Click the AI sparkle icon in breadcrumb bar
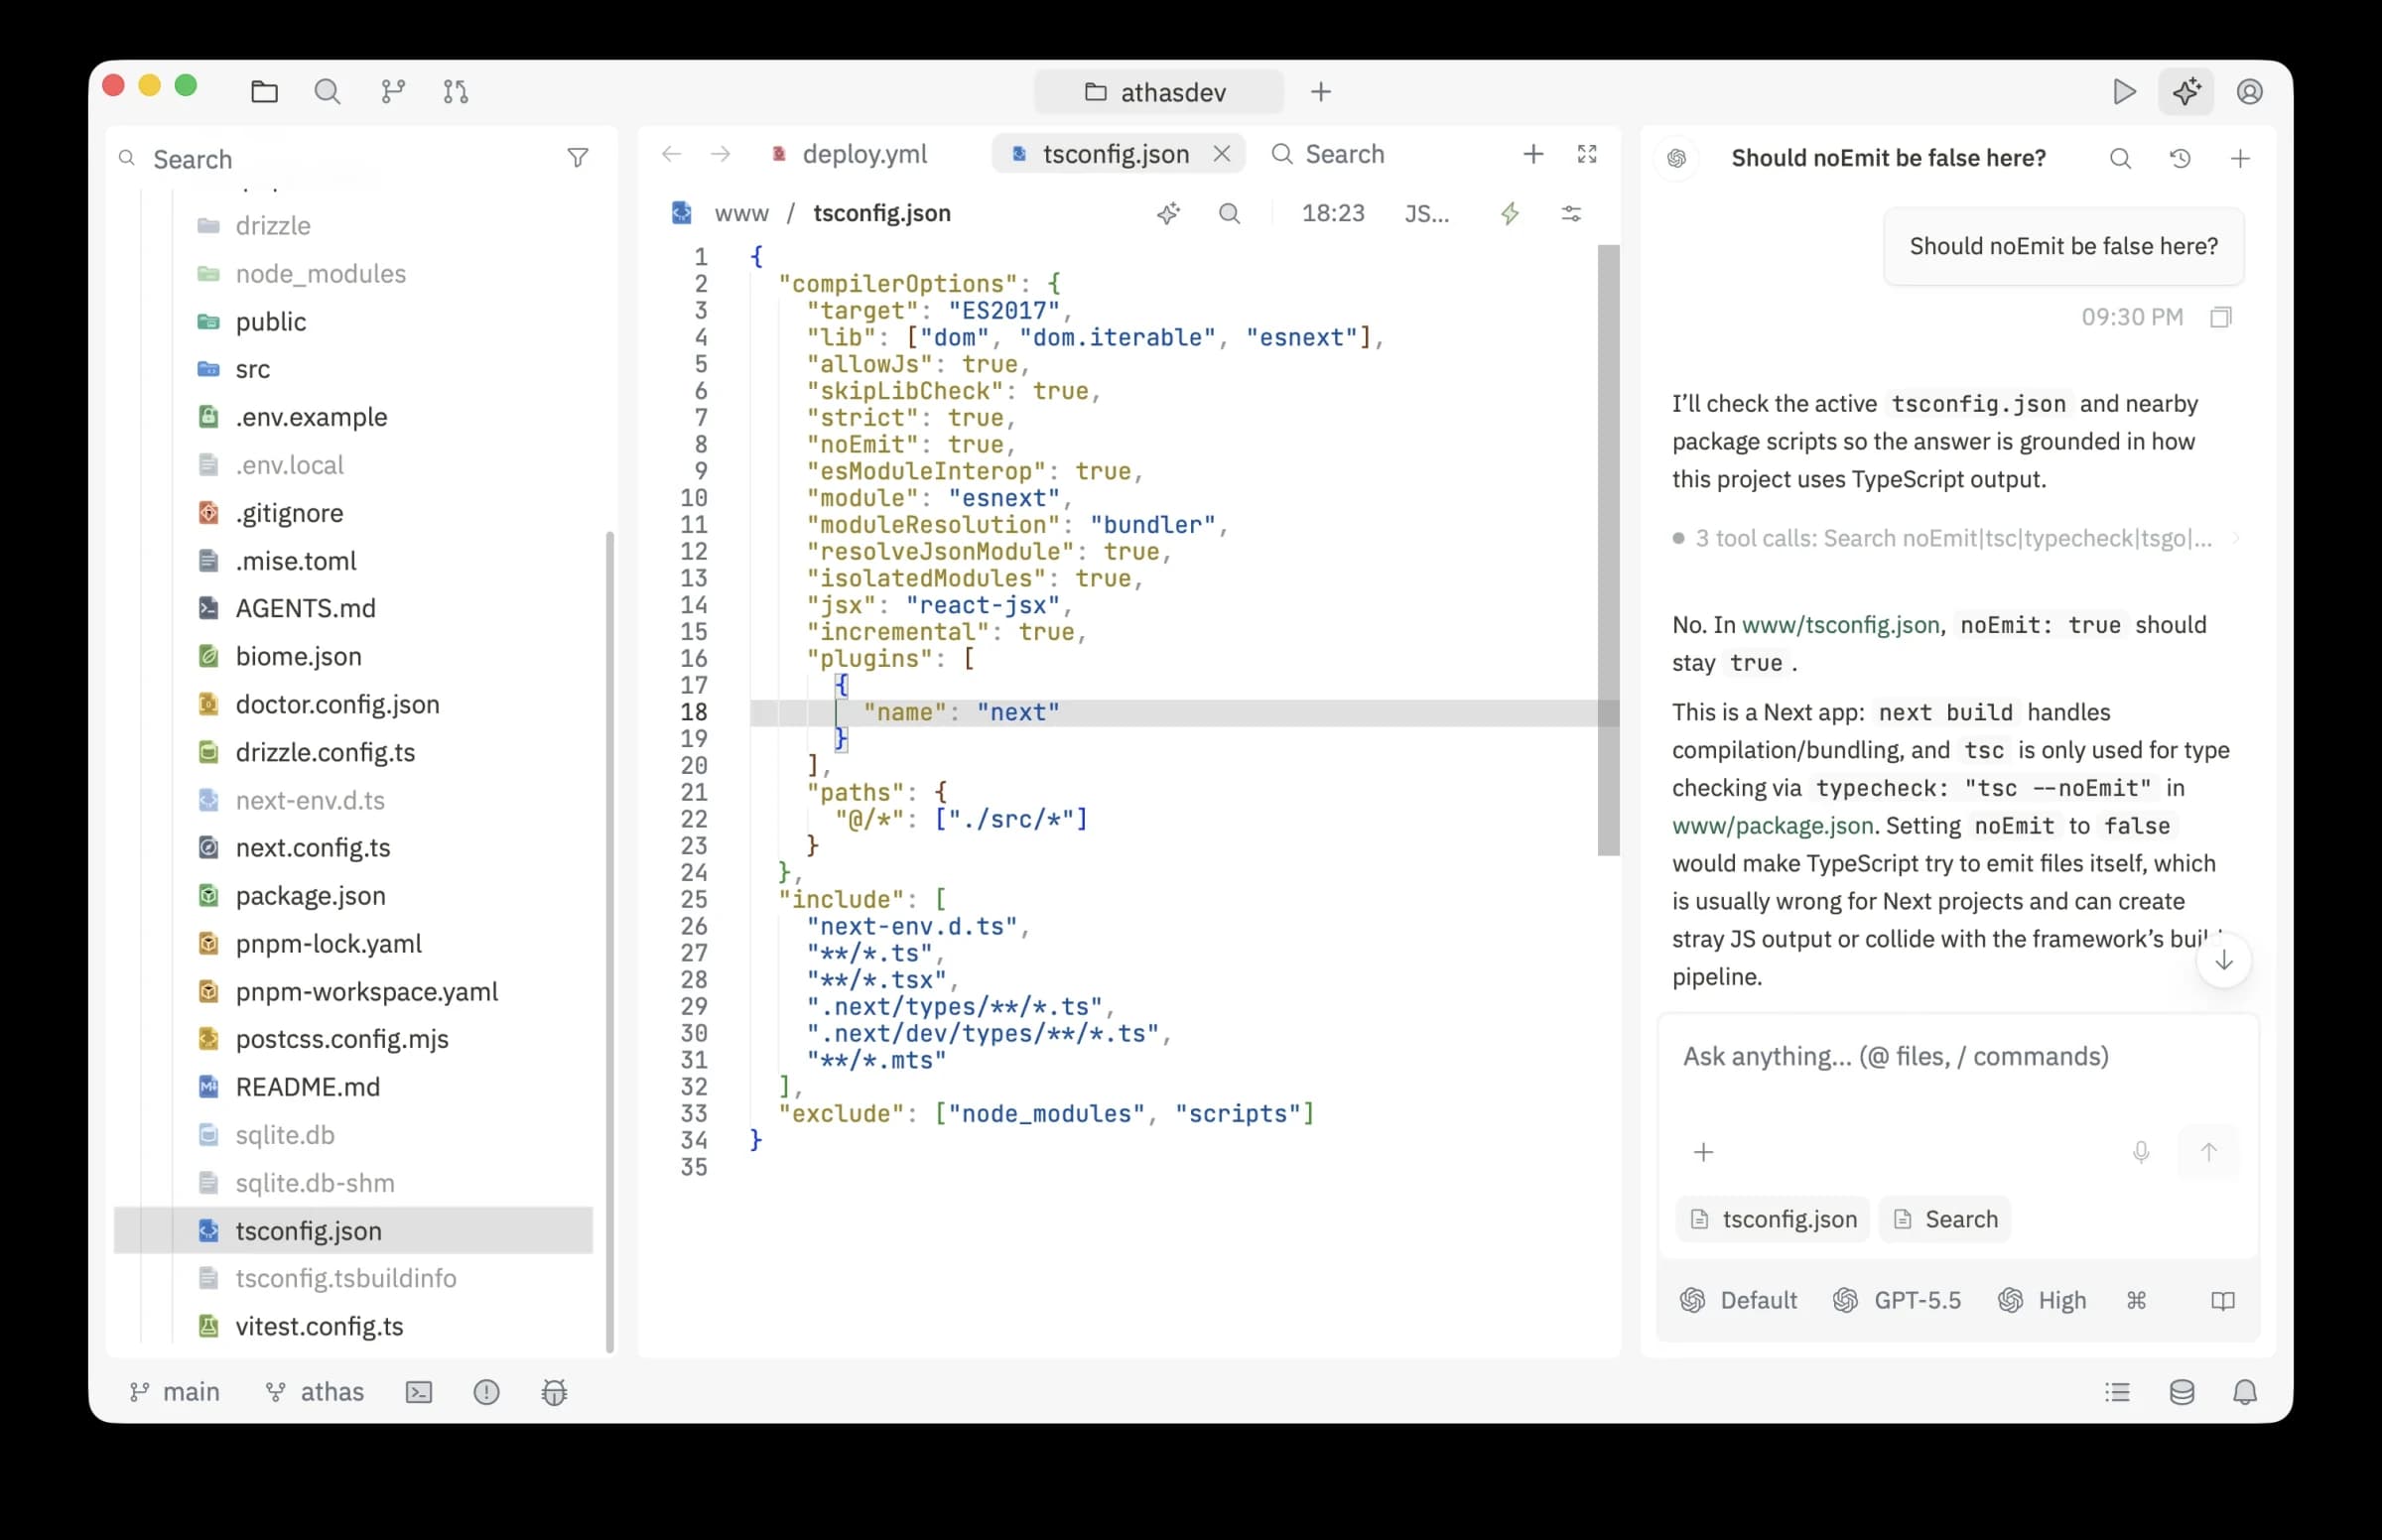2382x1540 pixels. tap(1168, 213)
